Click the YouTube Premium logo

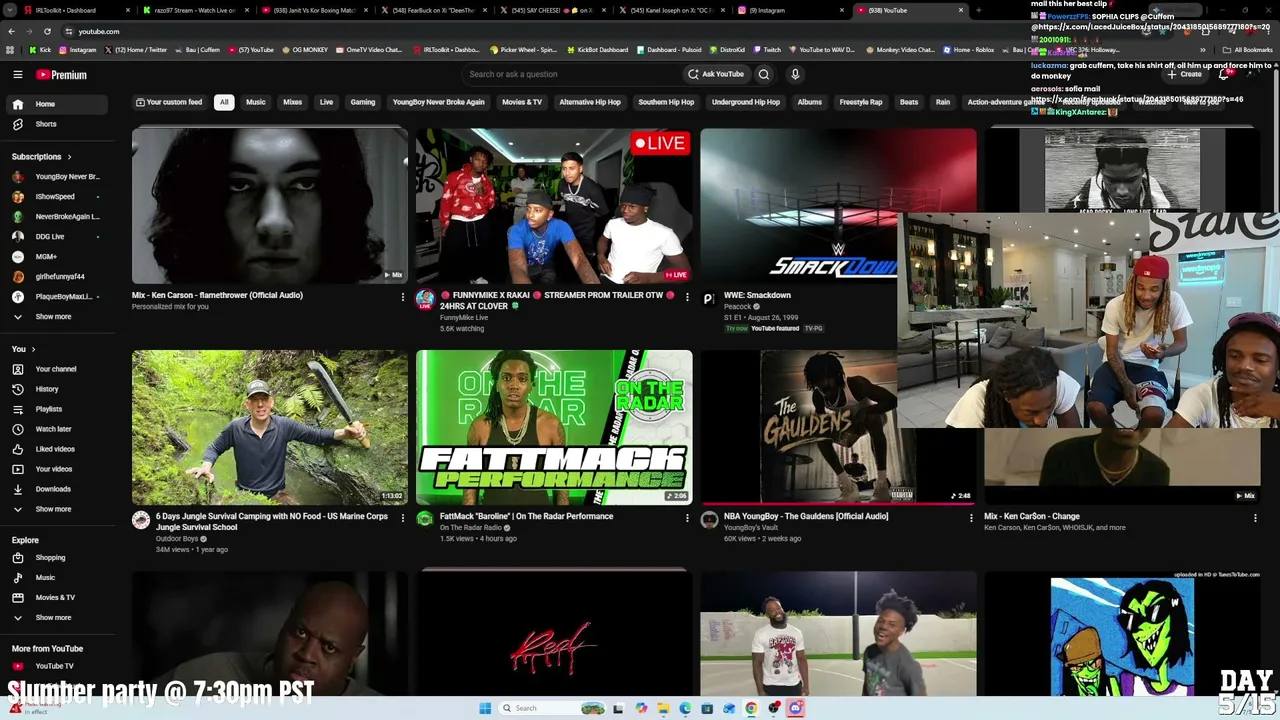pos(62,75)
